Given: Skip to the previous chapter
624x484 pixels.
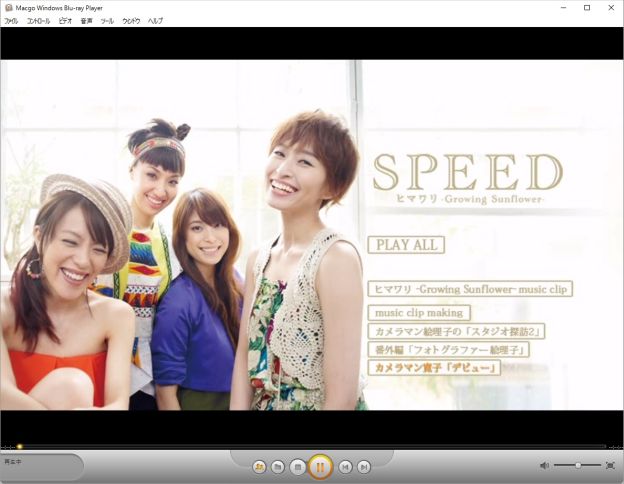Looking at the screenshot, I should tap(345, 467).
